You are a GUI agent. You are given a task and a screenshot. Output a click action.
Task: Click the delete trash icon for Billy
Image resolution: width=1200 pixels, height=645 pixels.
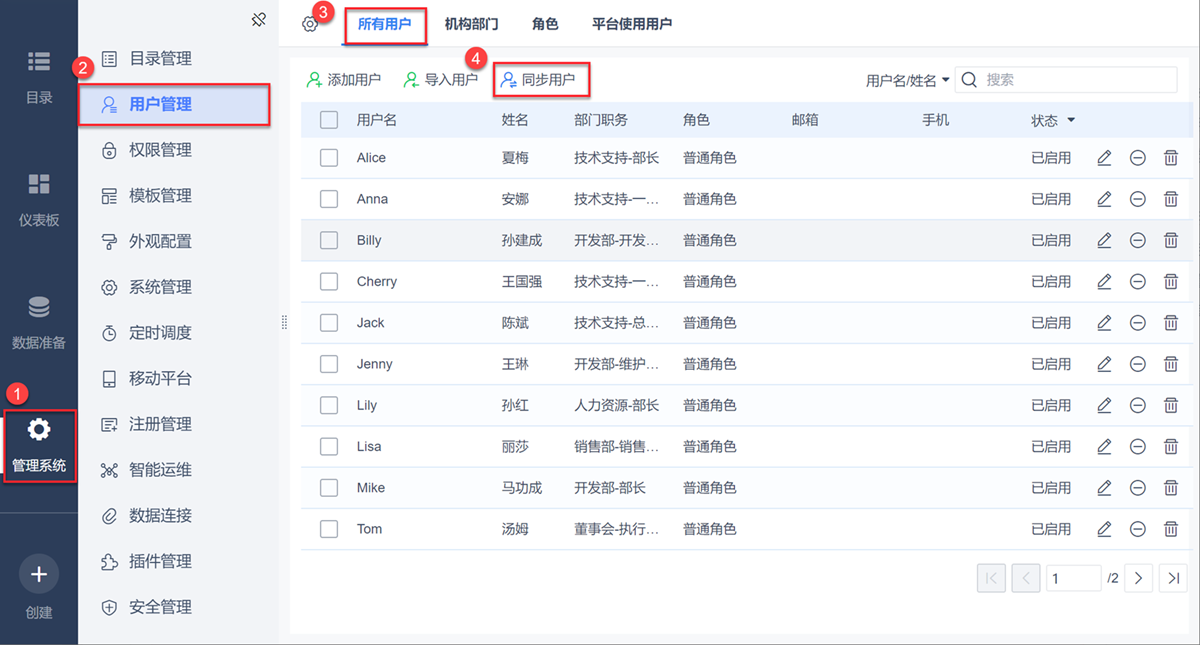(x=1171, y=240)
